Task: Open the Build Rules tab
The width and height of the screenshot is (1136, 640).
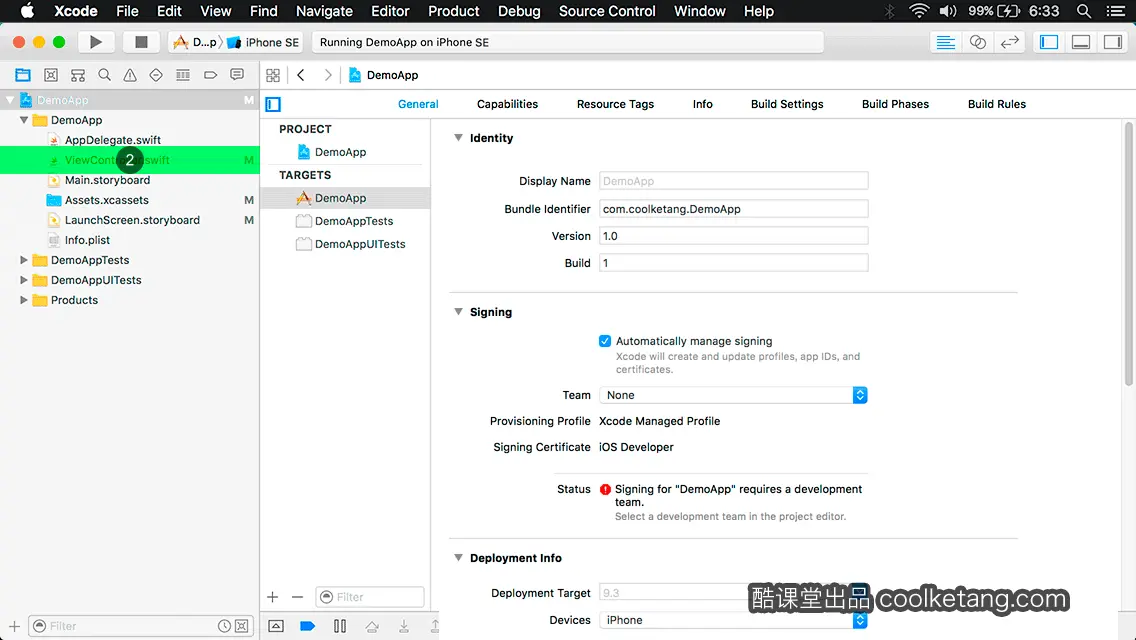Action: pyautogui.click(x=997, y=104)
